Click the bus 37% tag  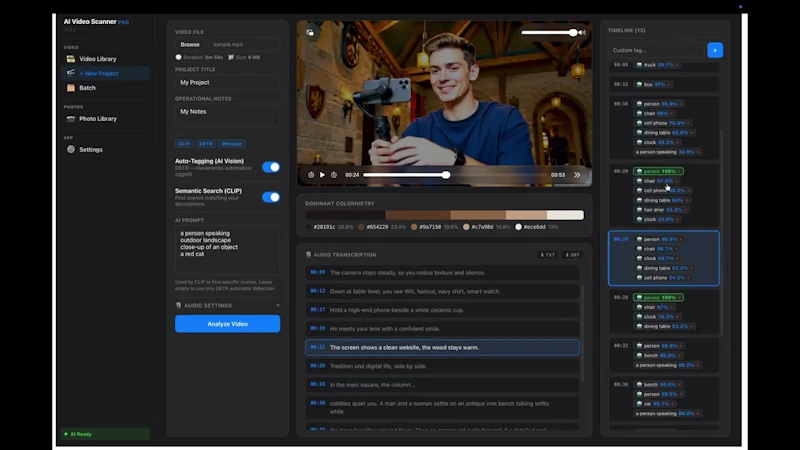[654, 84]
